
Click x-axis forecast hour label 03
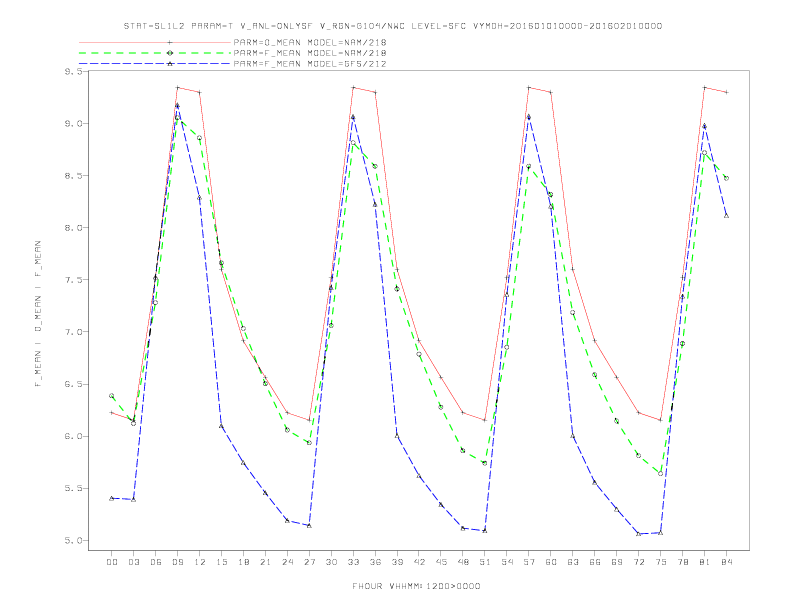pyautogui.click(x=133, y=562)
